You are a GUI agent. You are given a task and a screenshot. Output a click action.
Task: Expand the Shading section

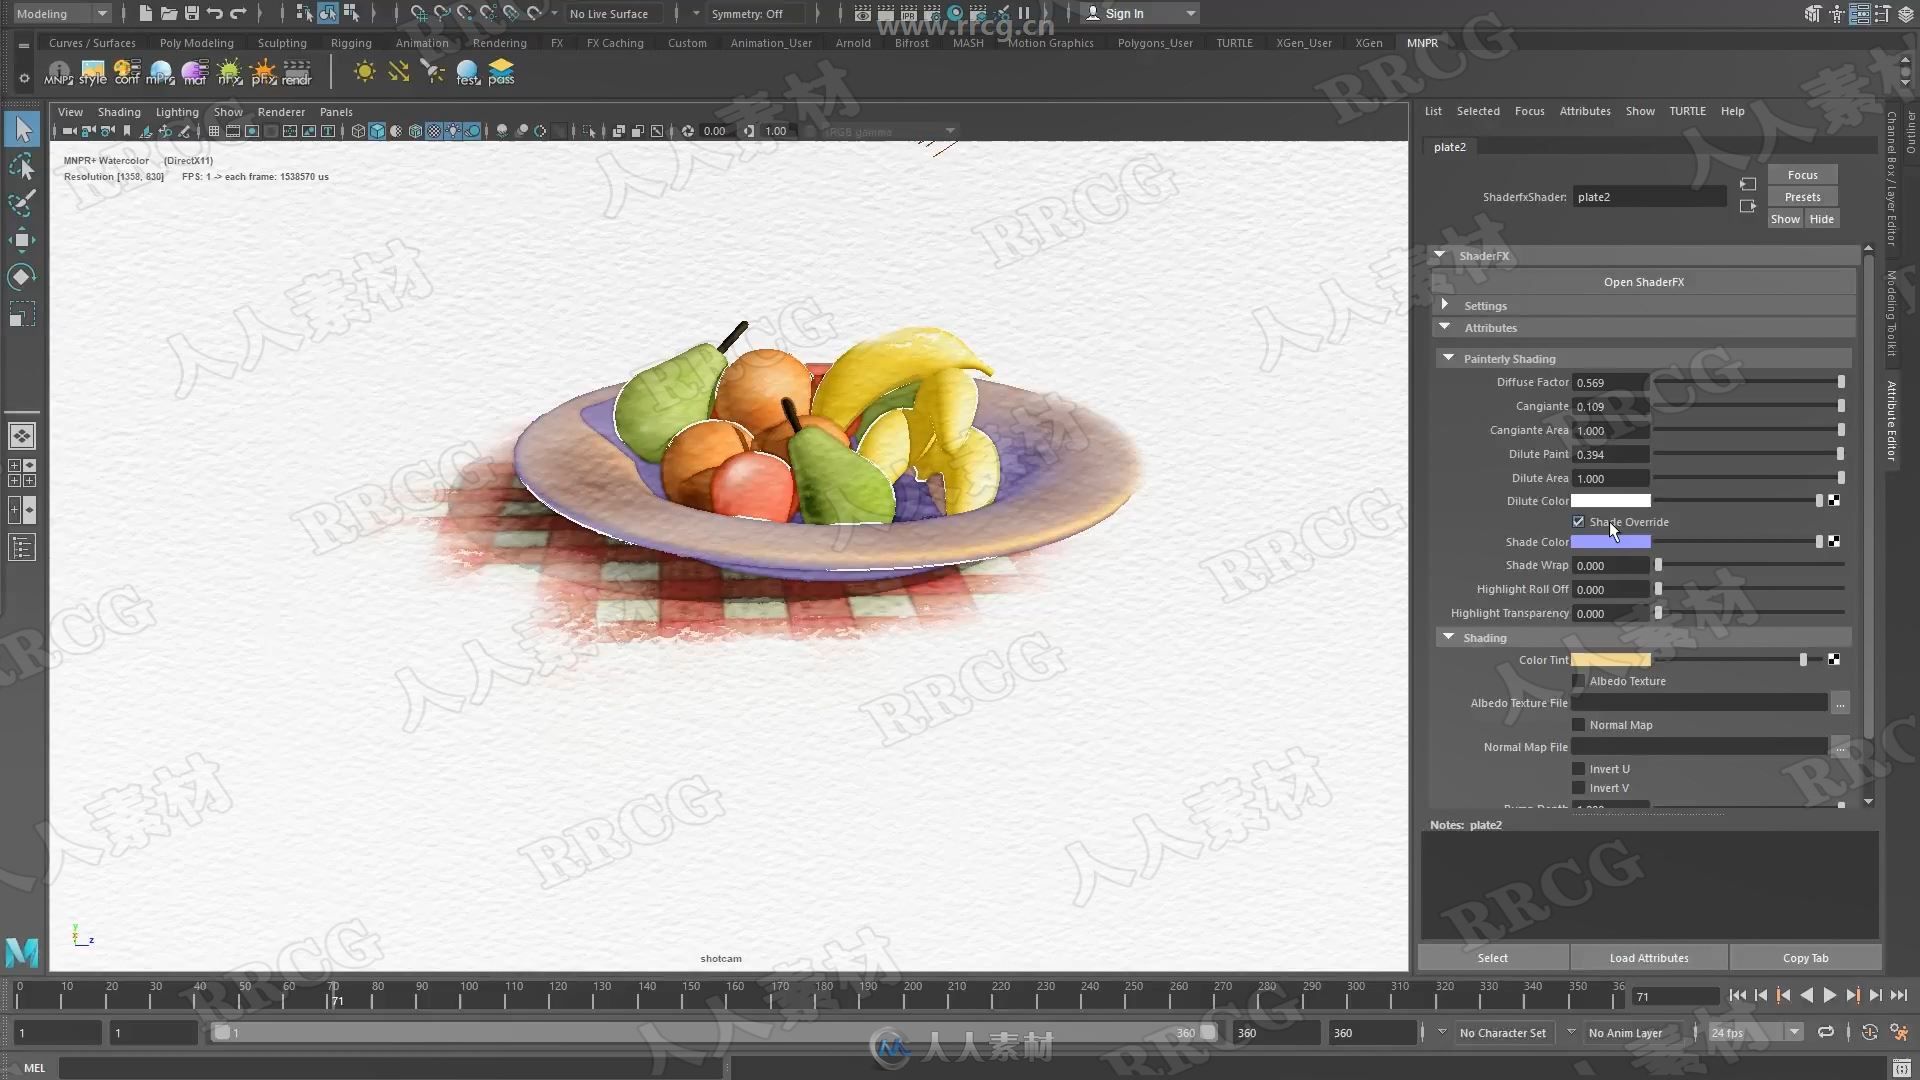[1448, 637]
